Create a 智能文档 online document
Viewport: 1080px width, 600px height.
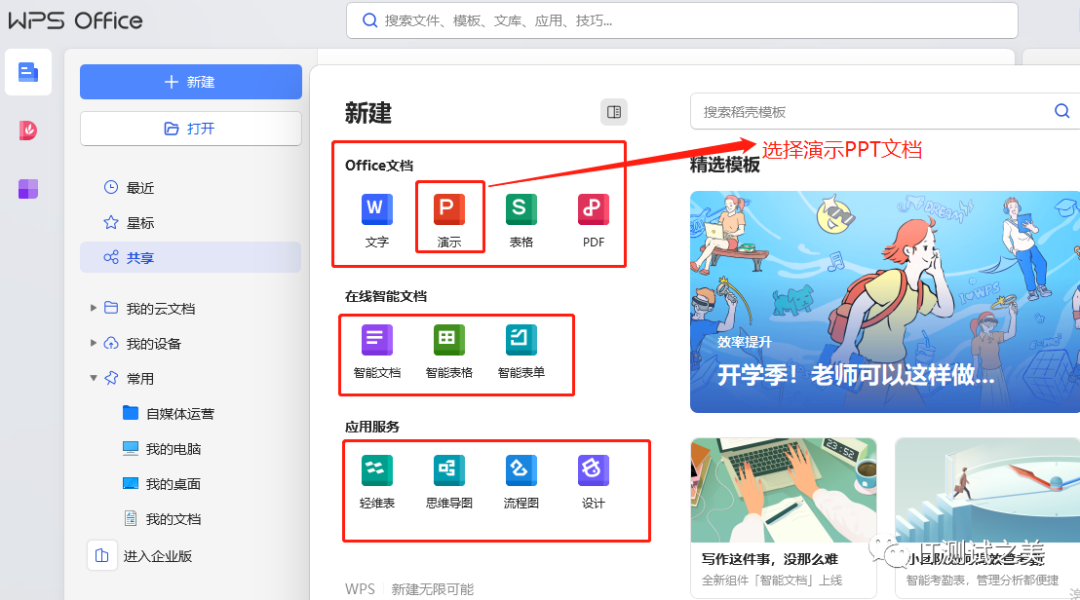tap(377, 341)
